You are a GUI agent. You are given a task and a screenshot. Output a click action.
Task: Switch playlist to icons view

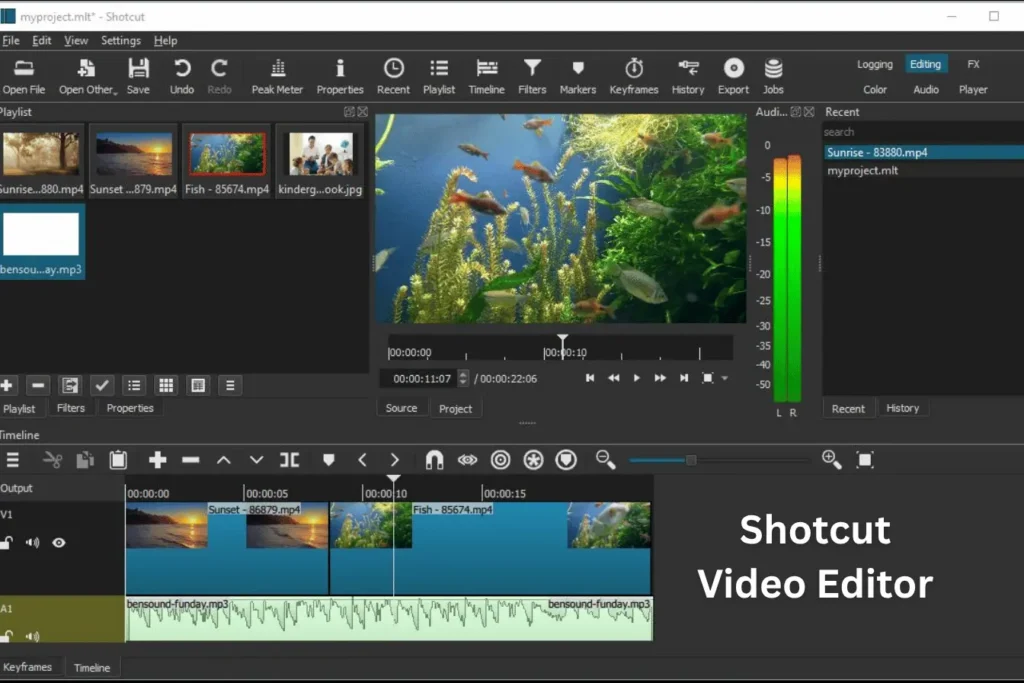198,385
